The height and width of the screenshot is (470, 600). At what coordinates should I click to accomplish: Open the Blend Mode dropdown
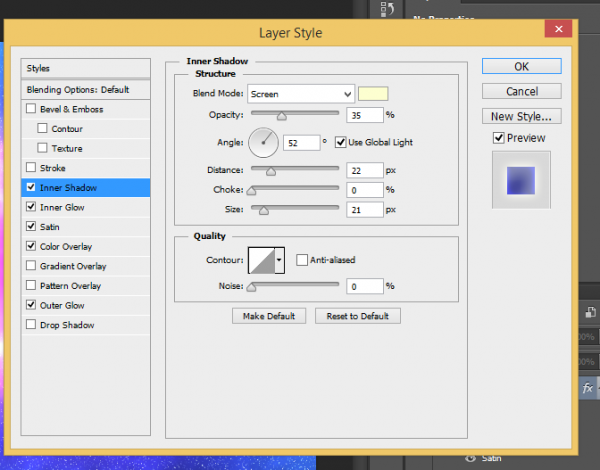pos(301,93)
